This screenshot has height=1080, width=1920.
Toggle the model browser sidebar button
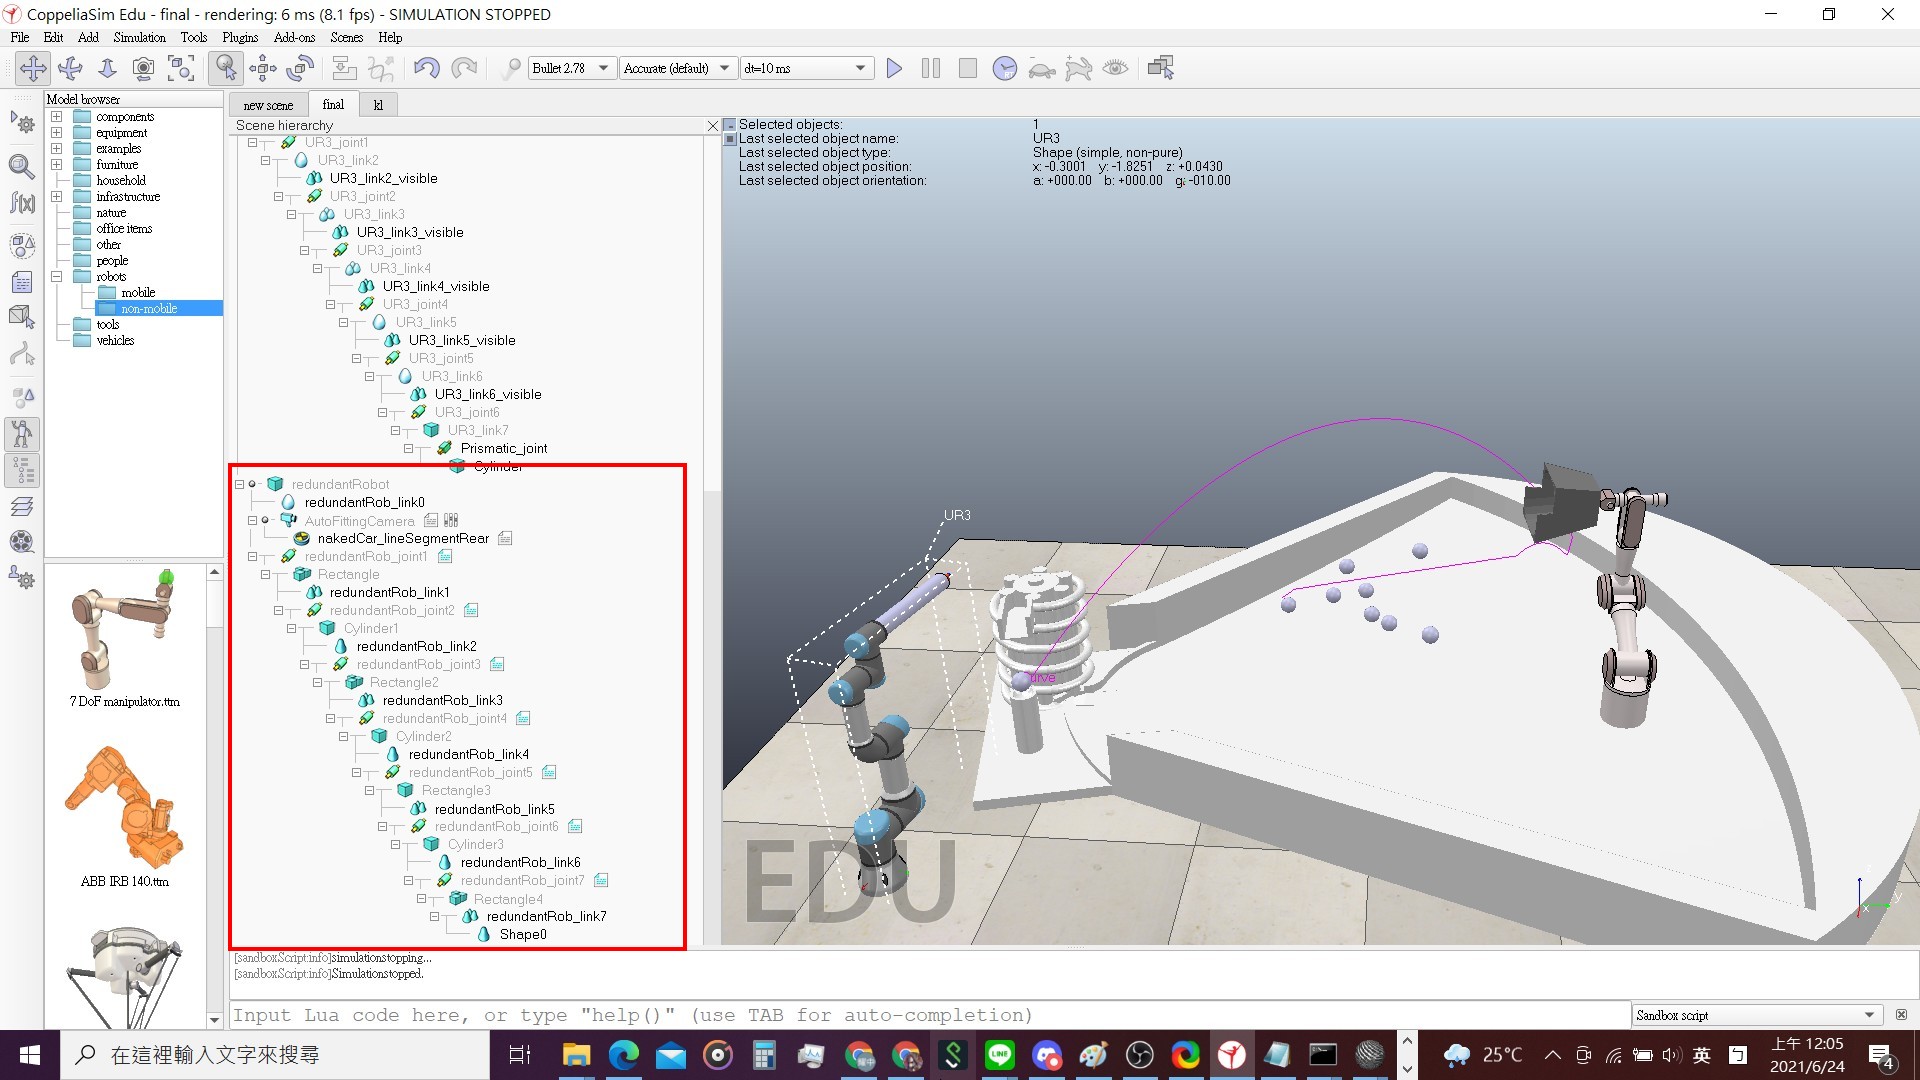[22, 434]
